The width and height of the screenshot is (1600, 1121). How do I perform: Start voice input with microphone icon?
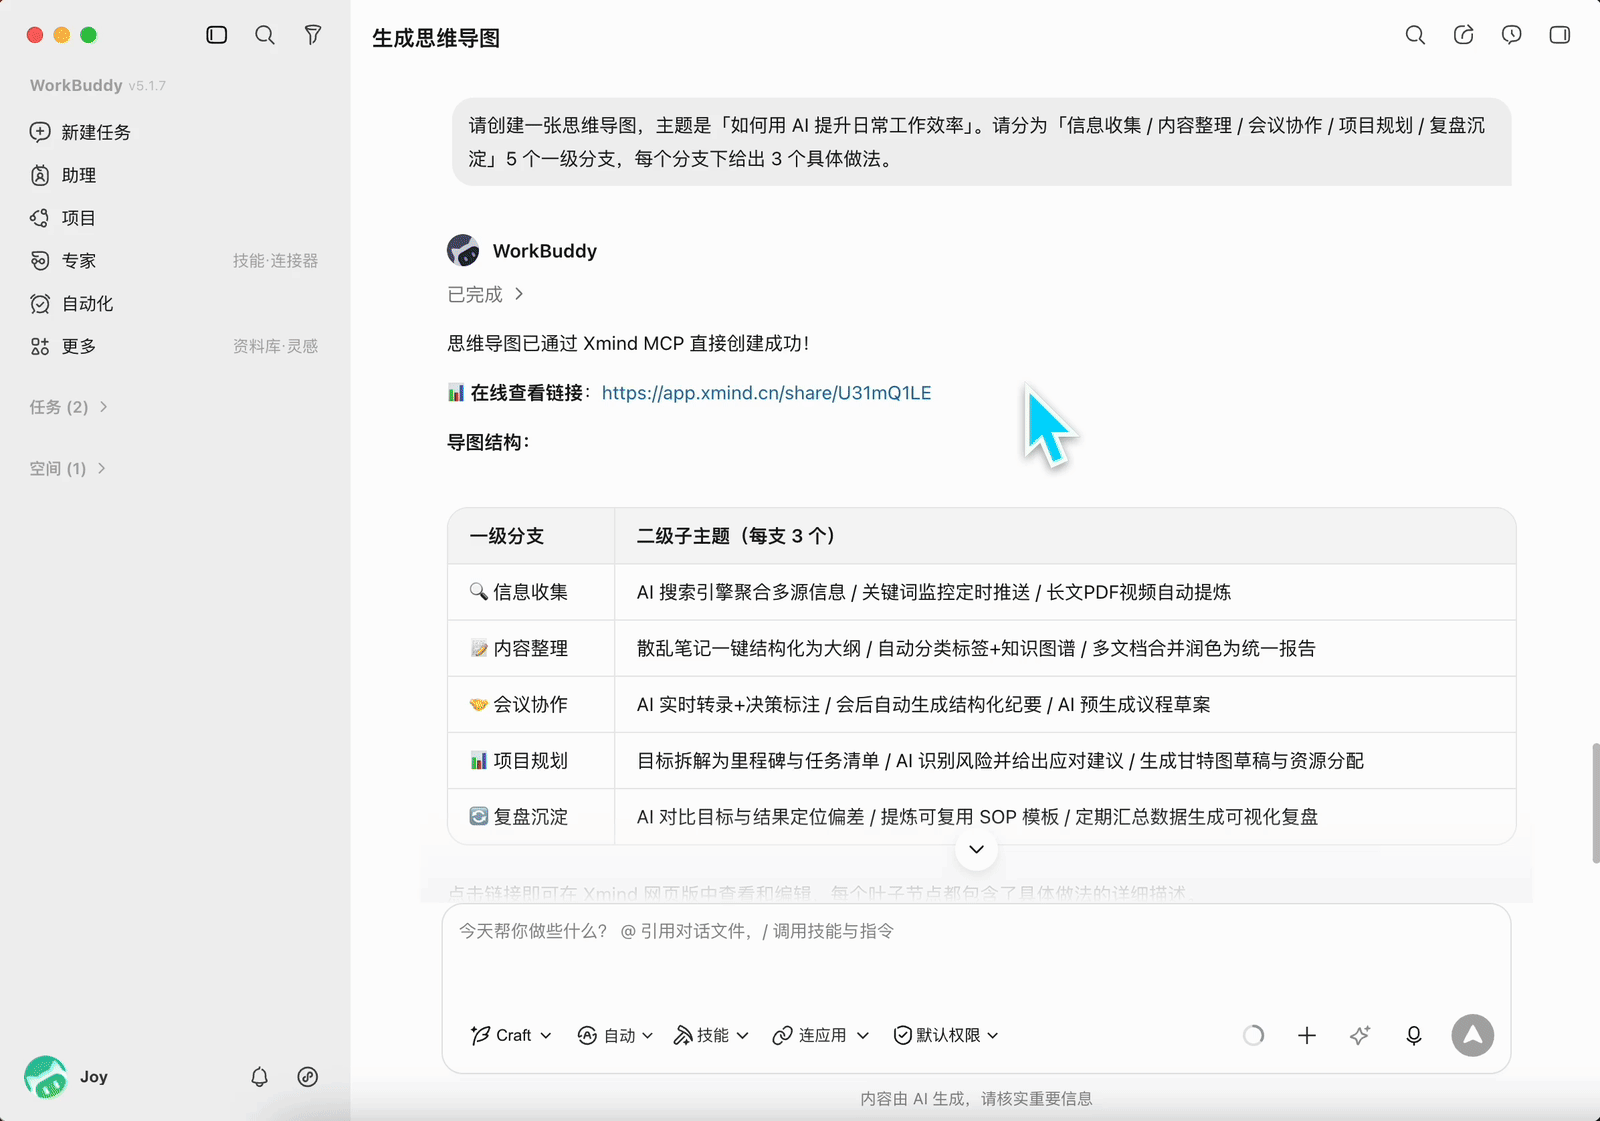(1414, 1036)
